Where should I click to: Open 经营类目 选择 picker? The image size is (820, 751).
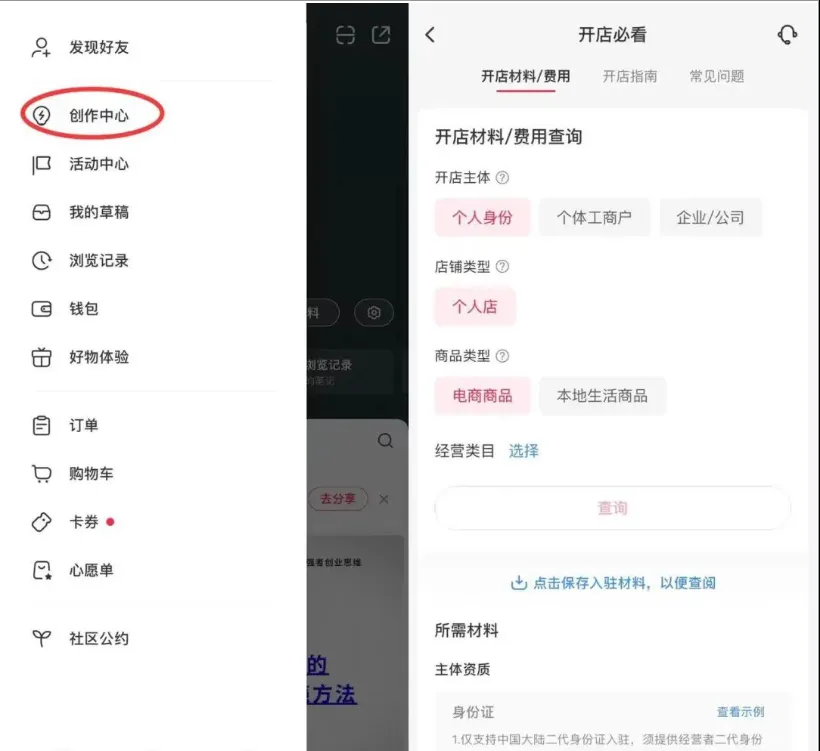pyautogui.click(x=523, y=451)
